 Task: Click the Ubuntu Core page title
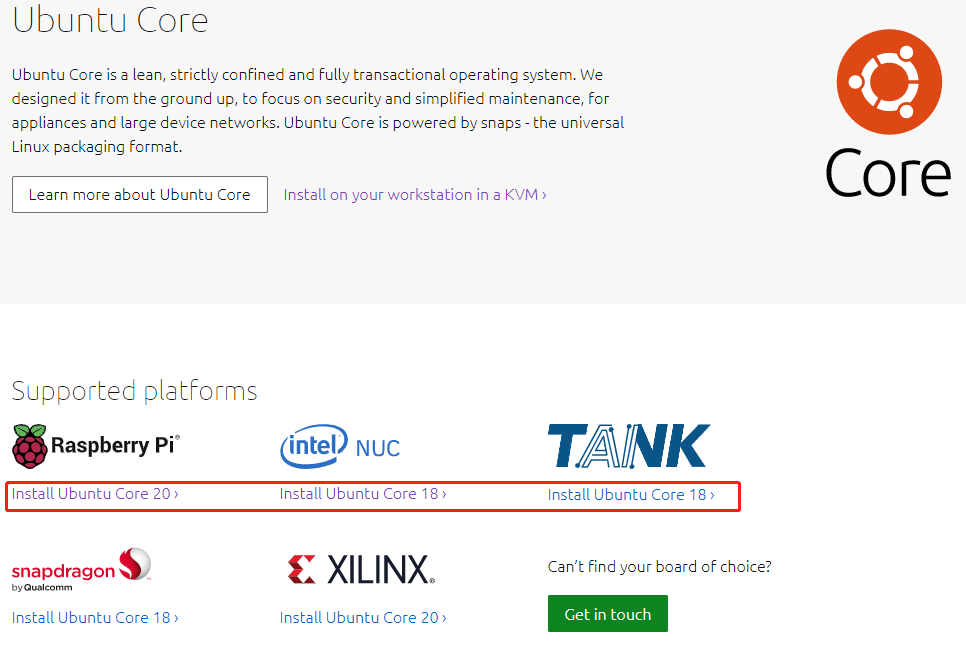(110, 20)
